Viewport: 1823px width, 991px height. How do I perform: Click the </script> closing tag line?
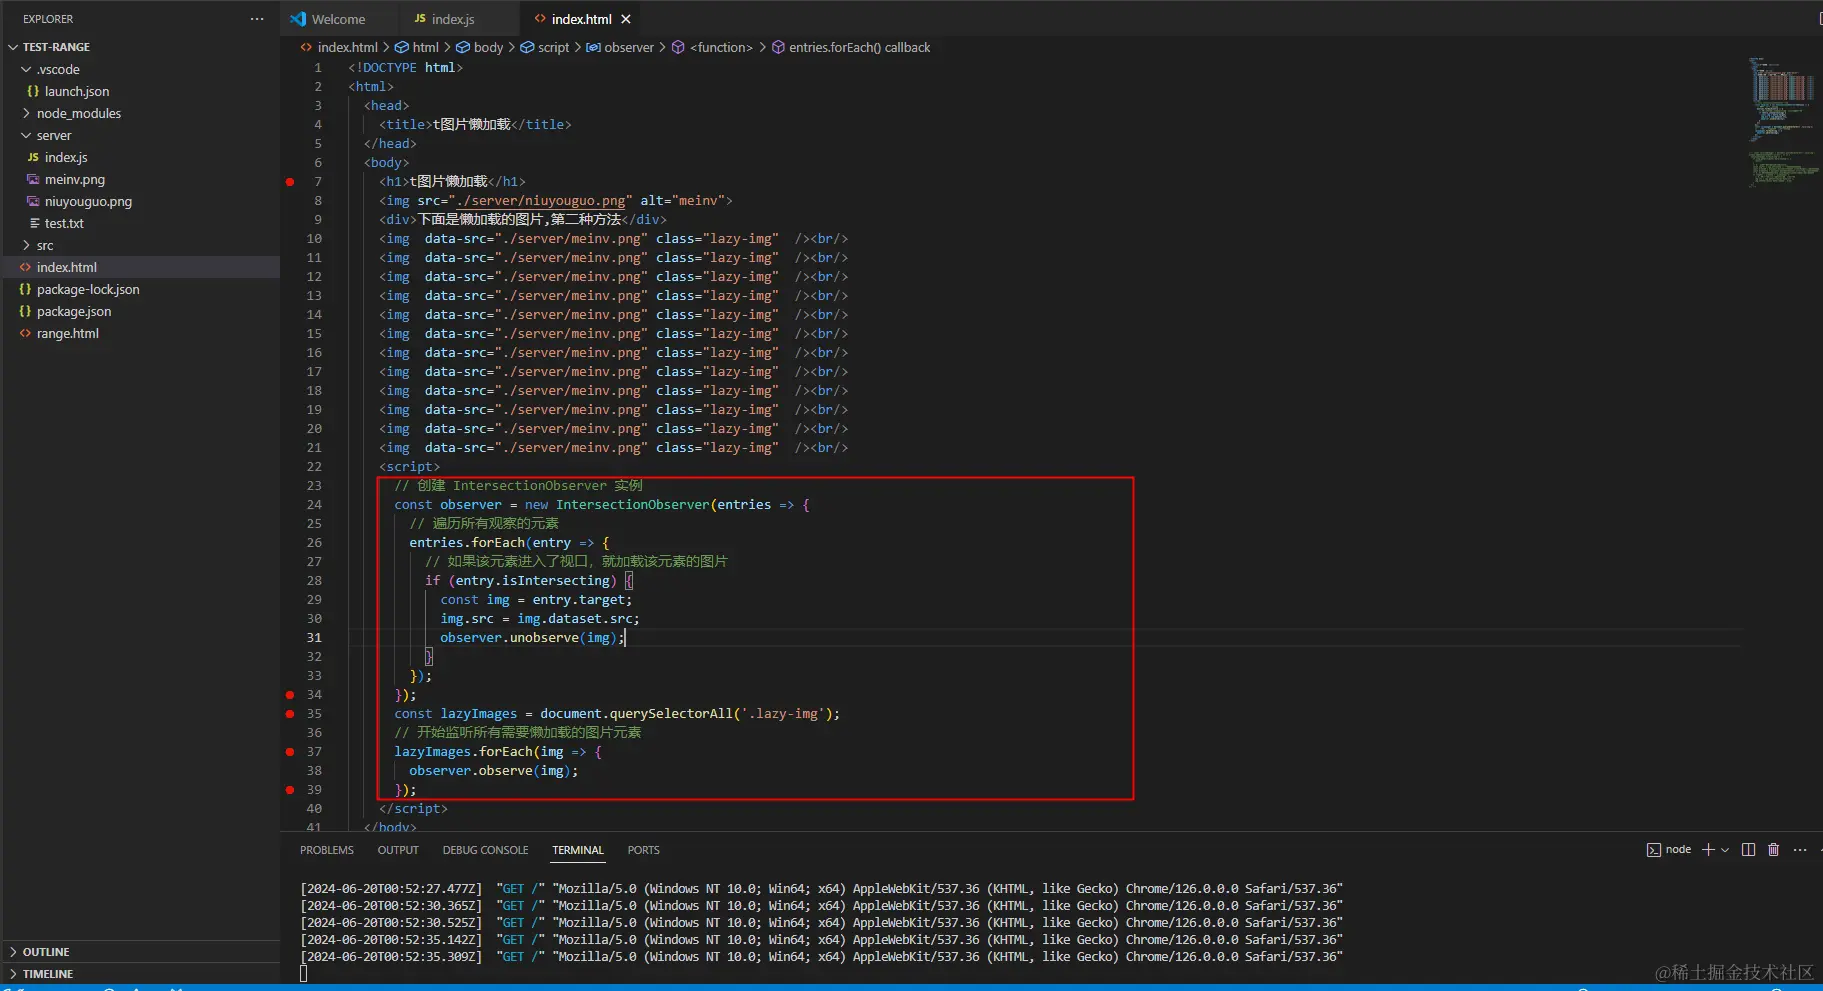[413, 809]
